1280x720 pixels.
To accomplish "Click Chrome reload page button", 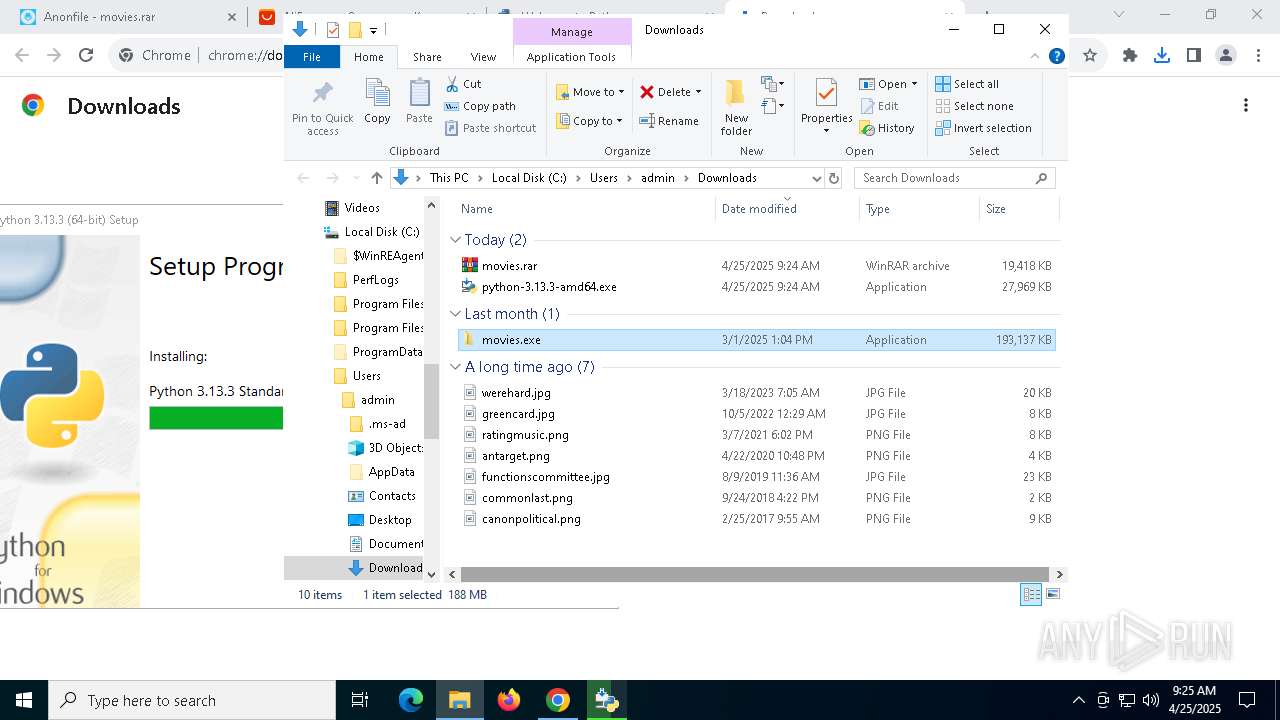I will point(86,56).
